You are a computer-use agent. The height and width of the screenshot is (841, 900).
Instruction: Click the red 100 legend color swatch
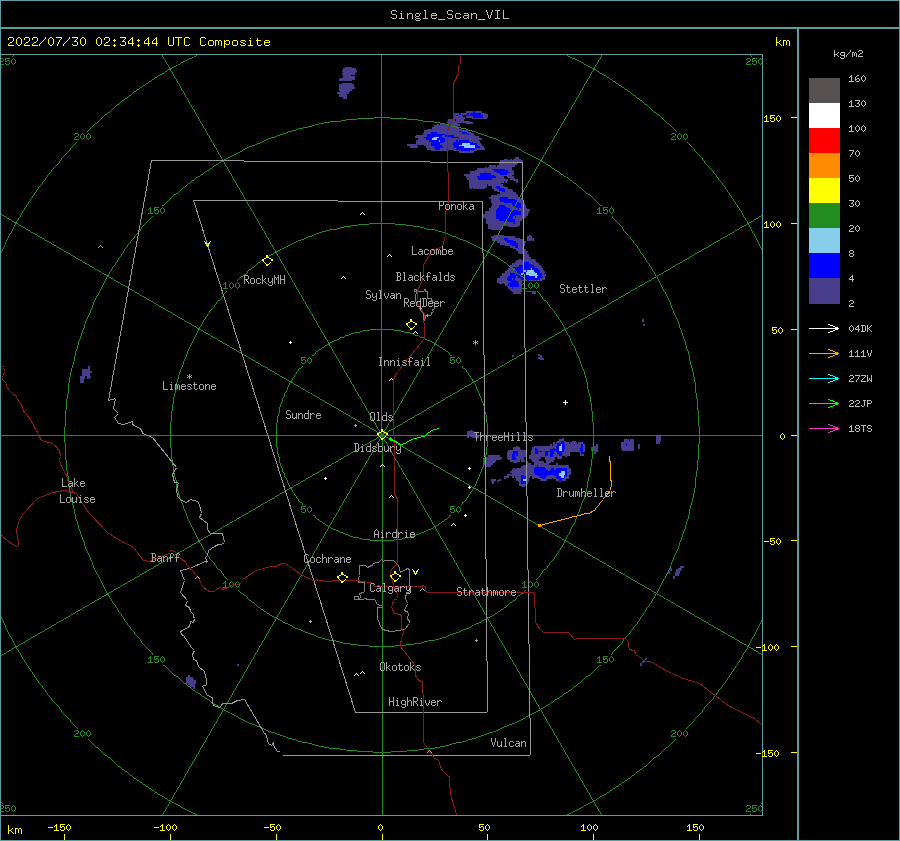tap(824, 141)
